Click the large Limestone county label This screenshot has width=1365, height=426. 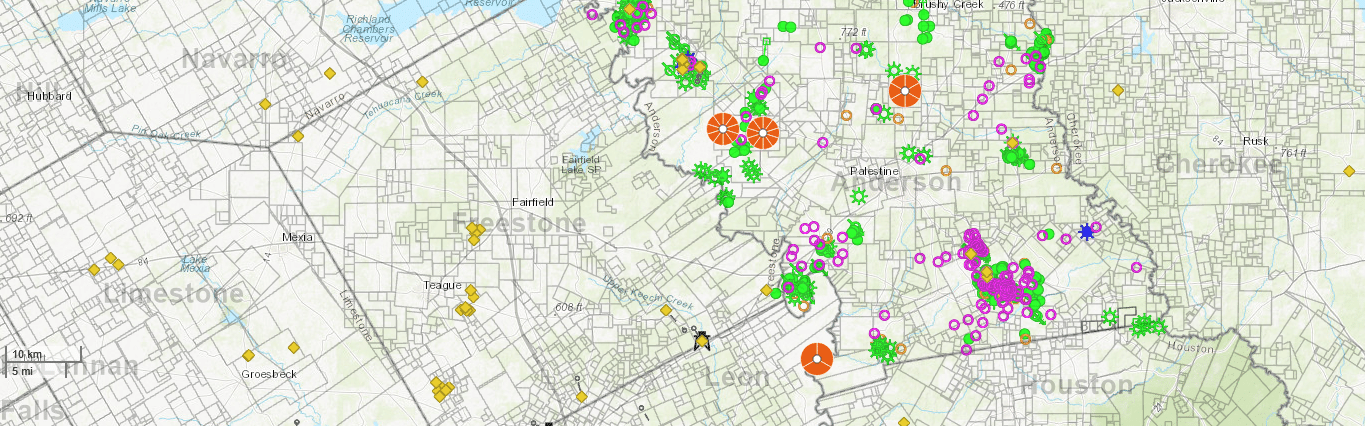[174, 294]
